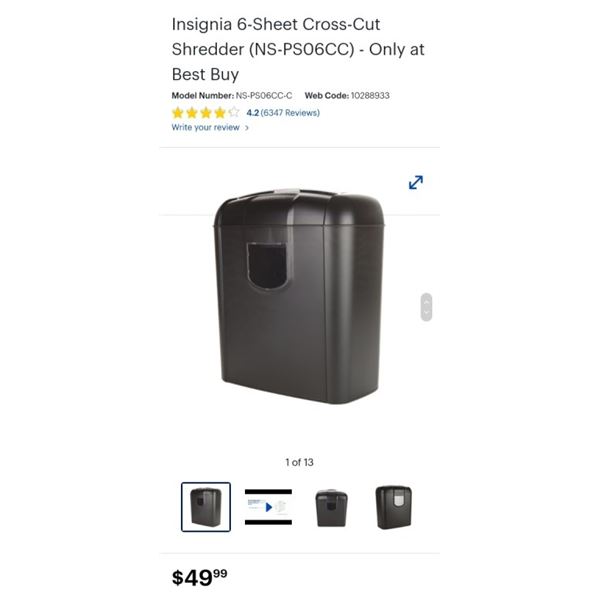Image resolution: width=600 pixels, height=600 pixels.
Task: Play the product video thumbnail
Action: point(268,507)
